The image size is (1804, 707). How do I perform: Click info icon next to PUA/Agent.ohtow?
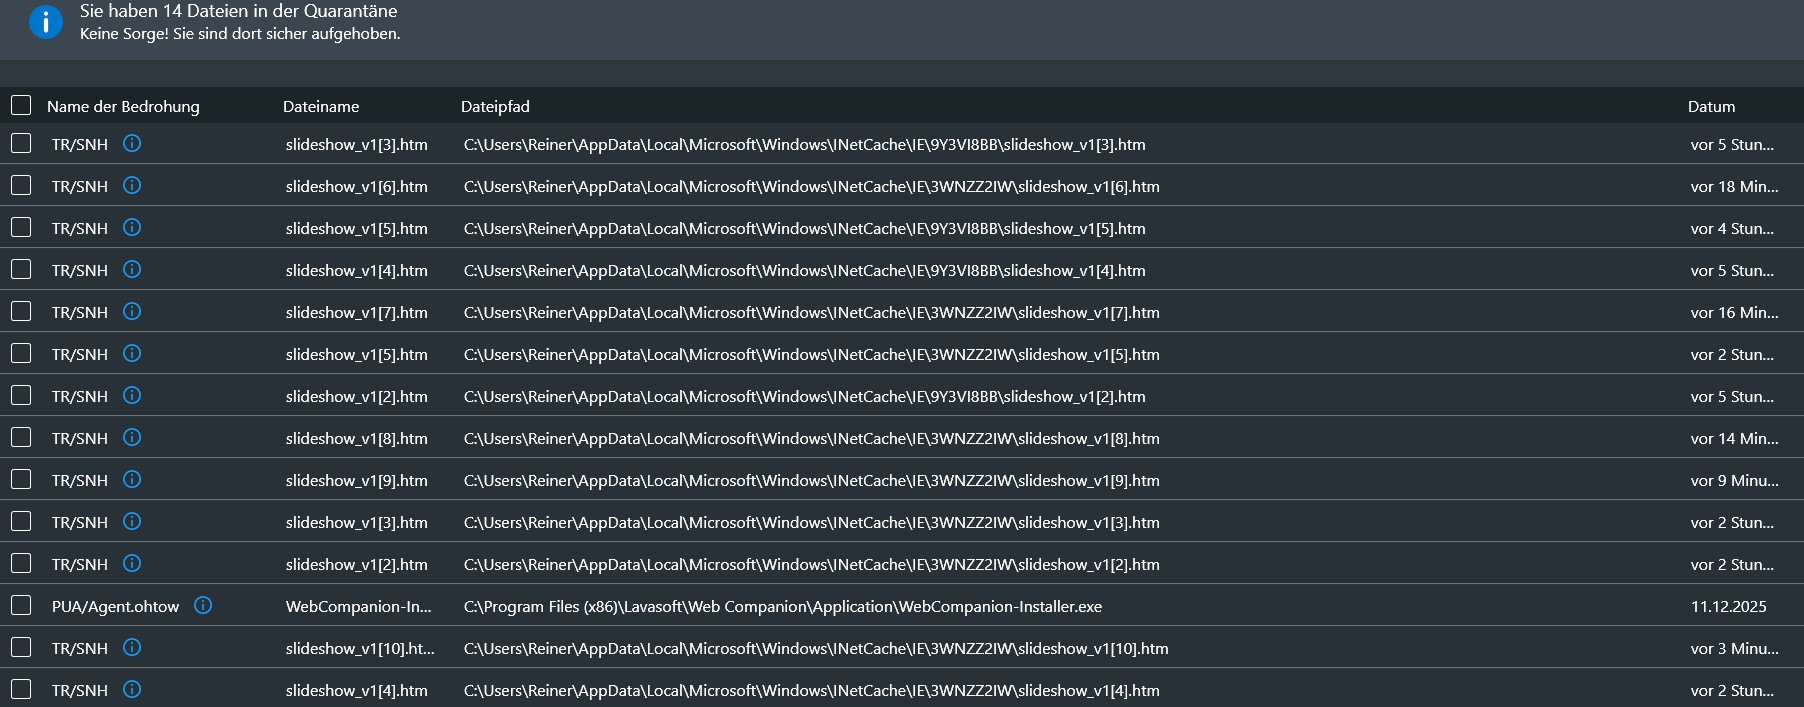pos(203,605)
